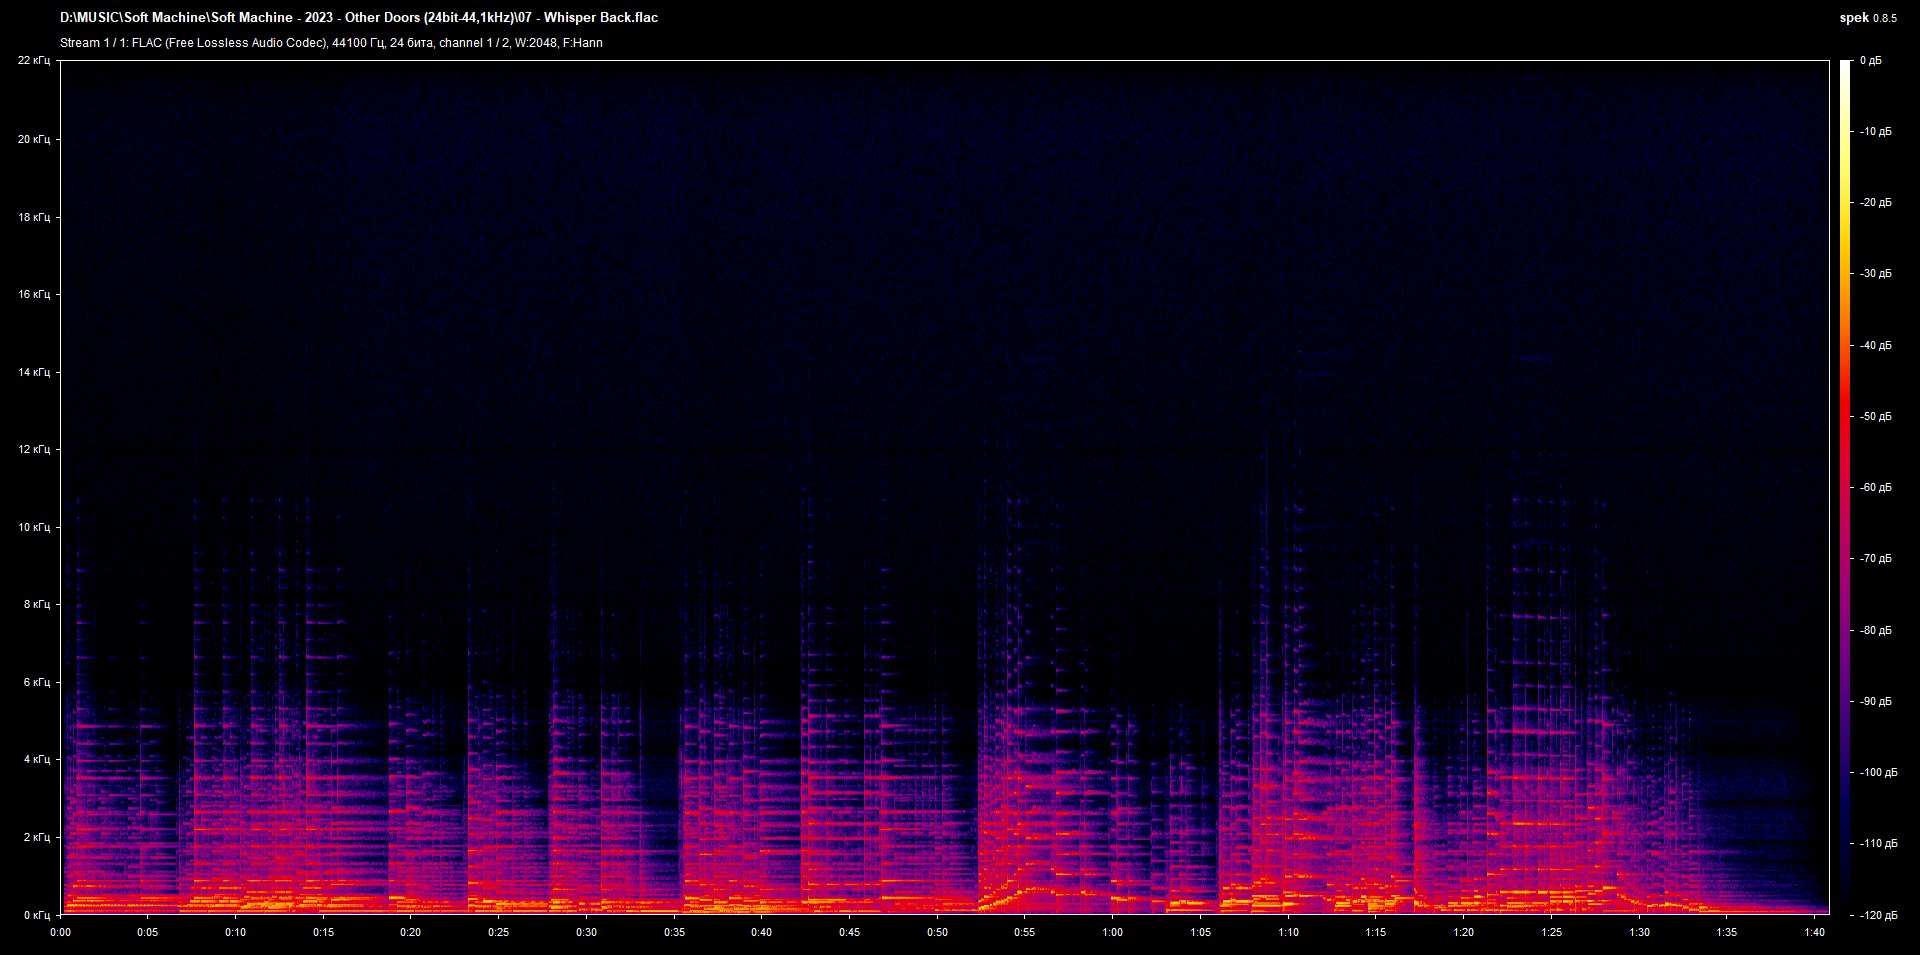Click the -120 дБ scale label

click(1877, 915)
